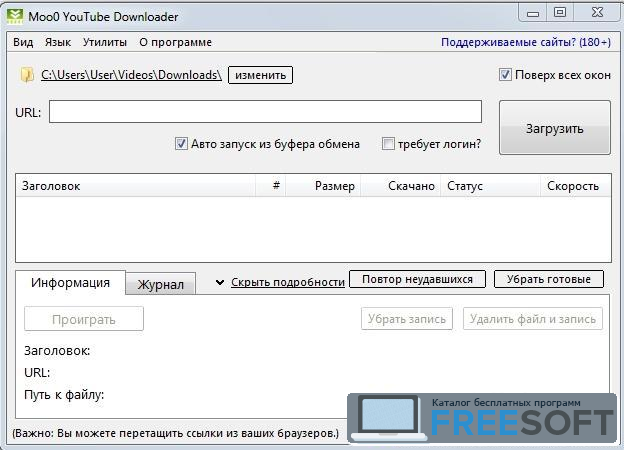Click the Moo0 app icon in title bar
624x450 pixels.
coord(15,16)
